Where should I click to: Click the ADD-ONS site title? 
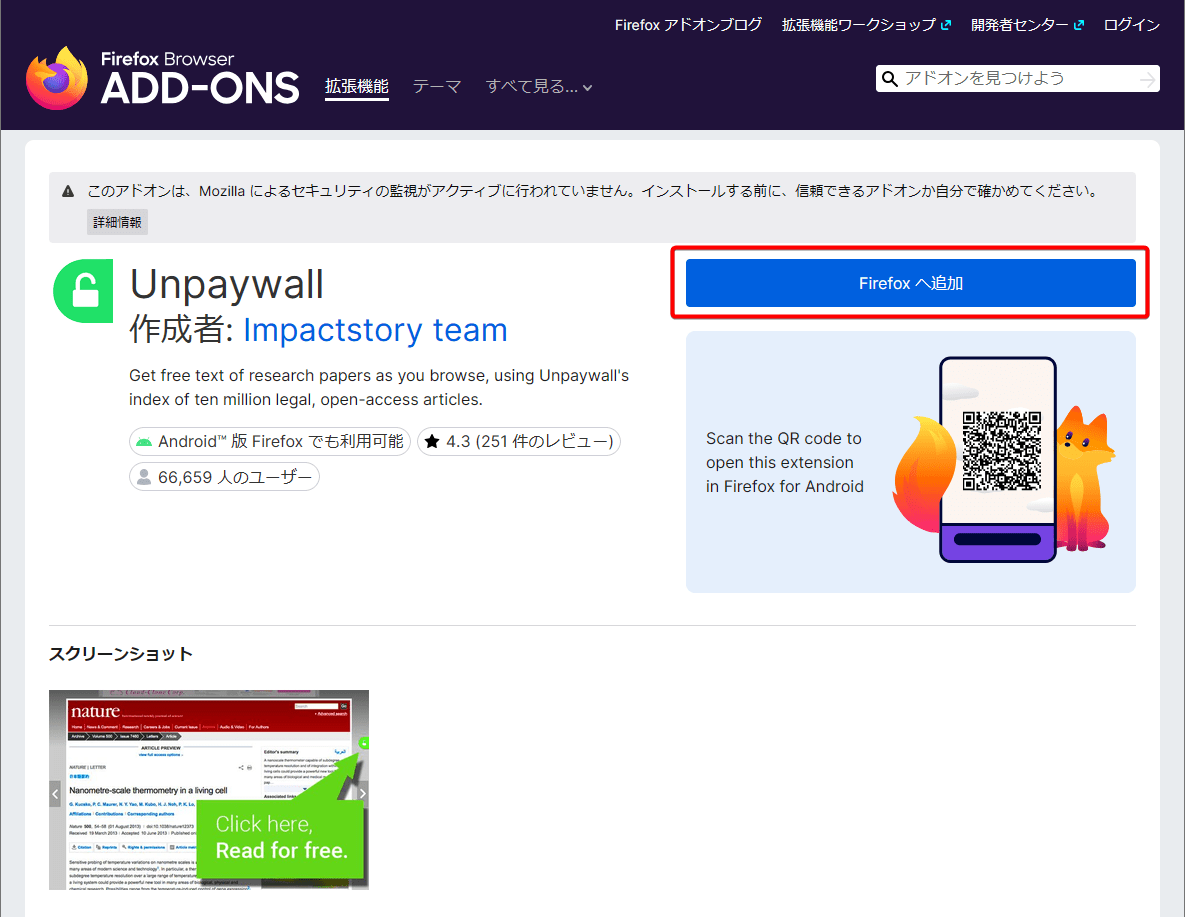[200, 89]
